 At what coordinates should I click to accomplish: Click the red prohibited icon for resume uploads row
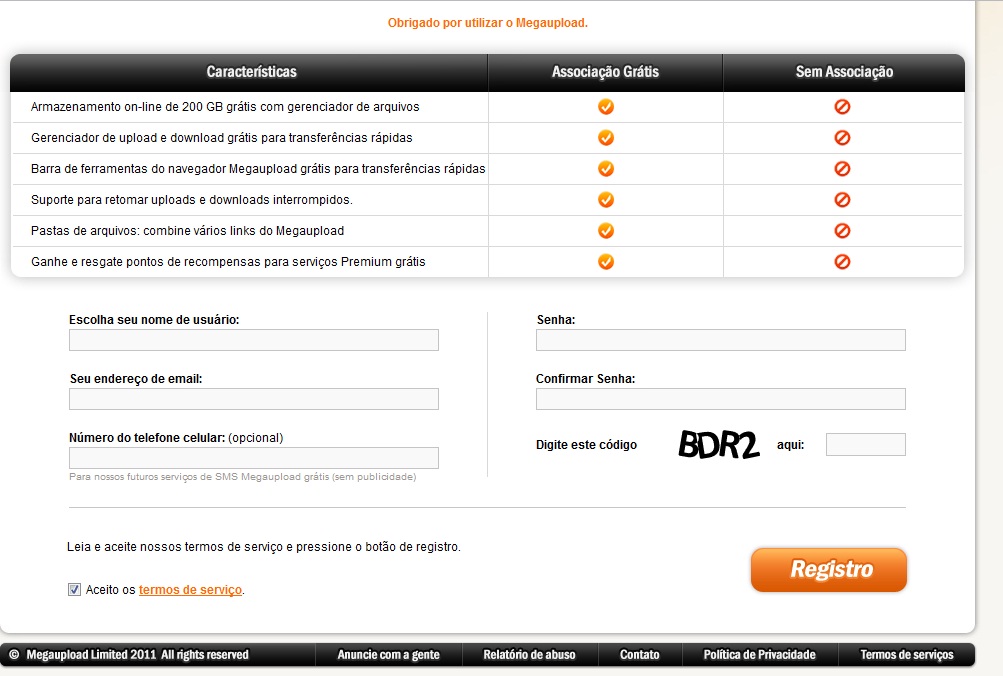pyautogui.click(x=842, y=200)
